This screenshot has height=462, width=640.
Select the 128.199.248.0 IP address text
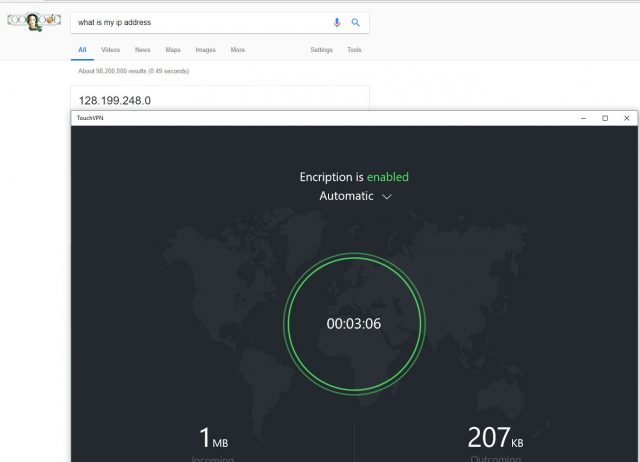115,100
